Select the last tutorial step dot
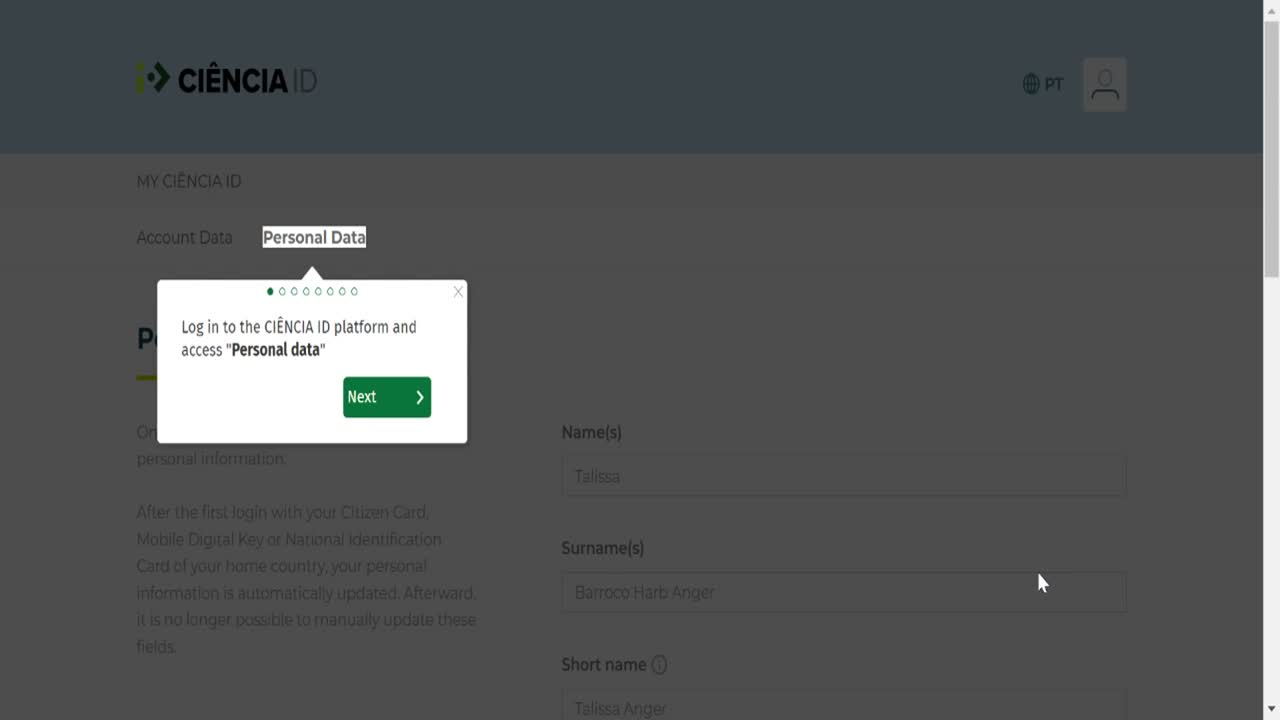The width and height of the screenshot is (1280, 720). pos(354,291)
